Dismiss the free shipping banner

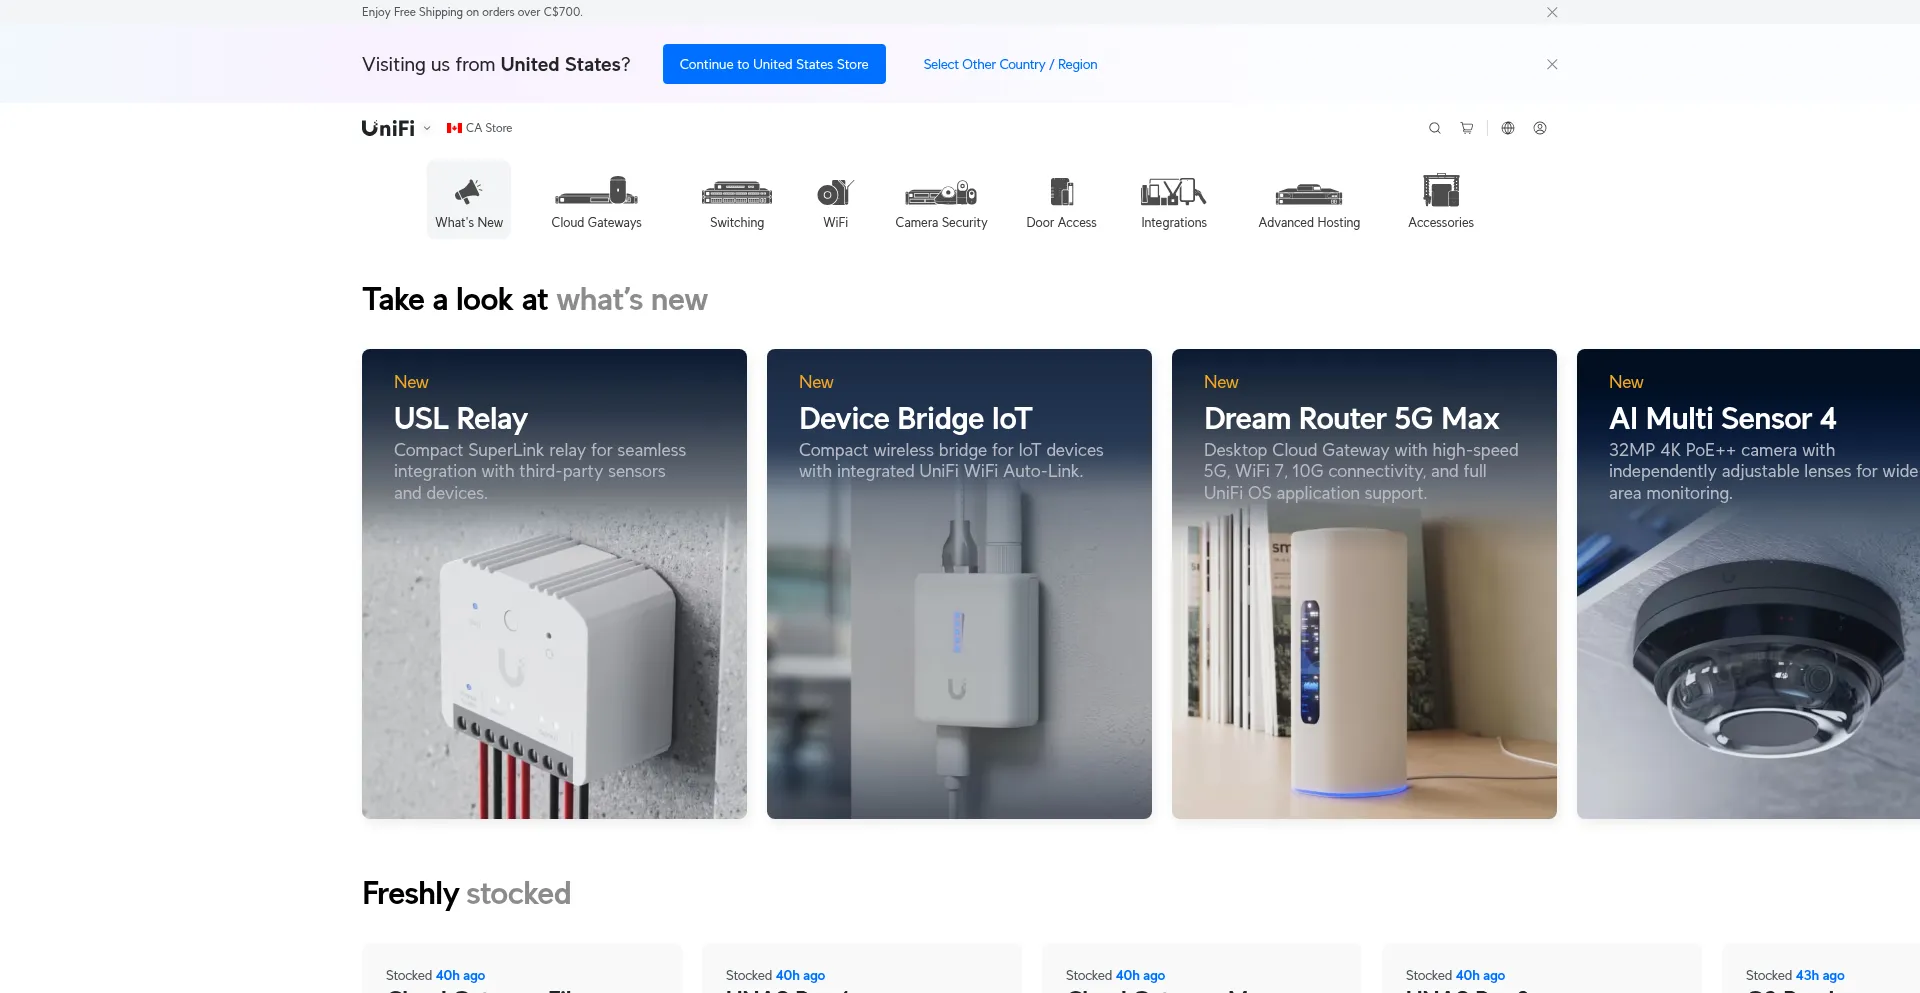click(1552, 12)
